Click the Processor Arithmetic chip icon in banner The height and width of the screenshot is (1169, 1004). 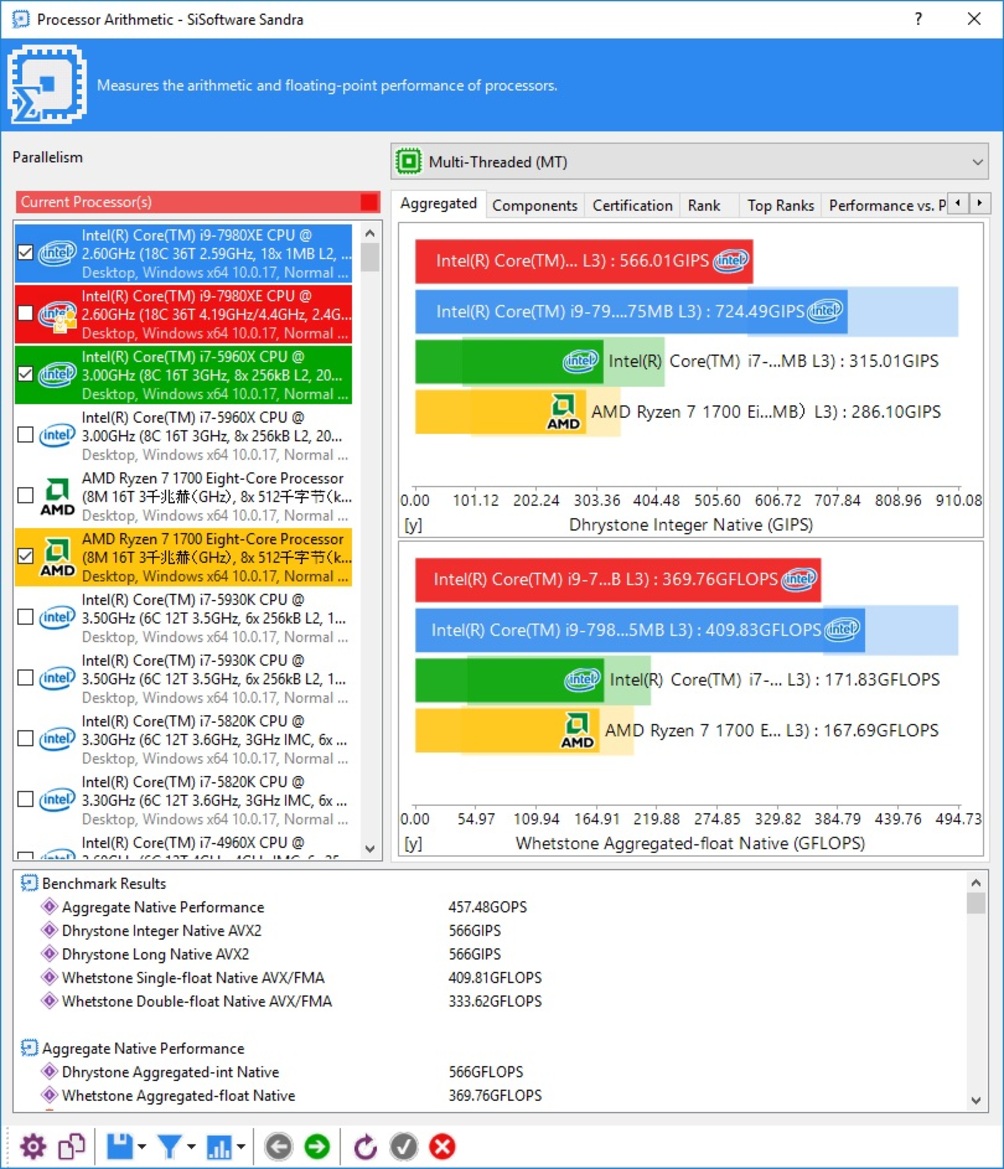pyautogui.click(x=47, y=84)
